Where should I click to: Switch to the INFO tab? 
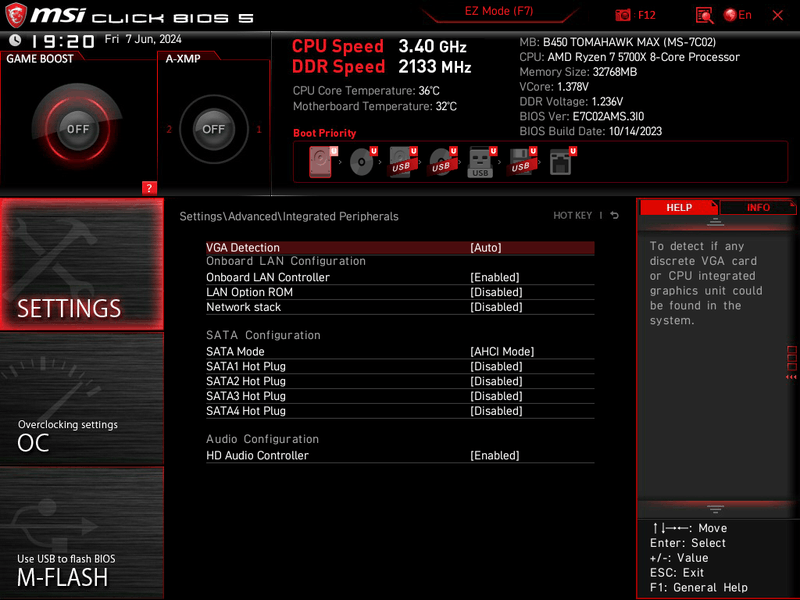tap(758, 208)
